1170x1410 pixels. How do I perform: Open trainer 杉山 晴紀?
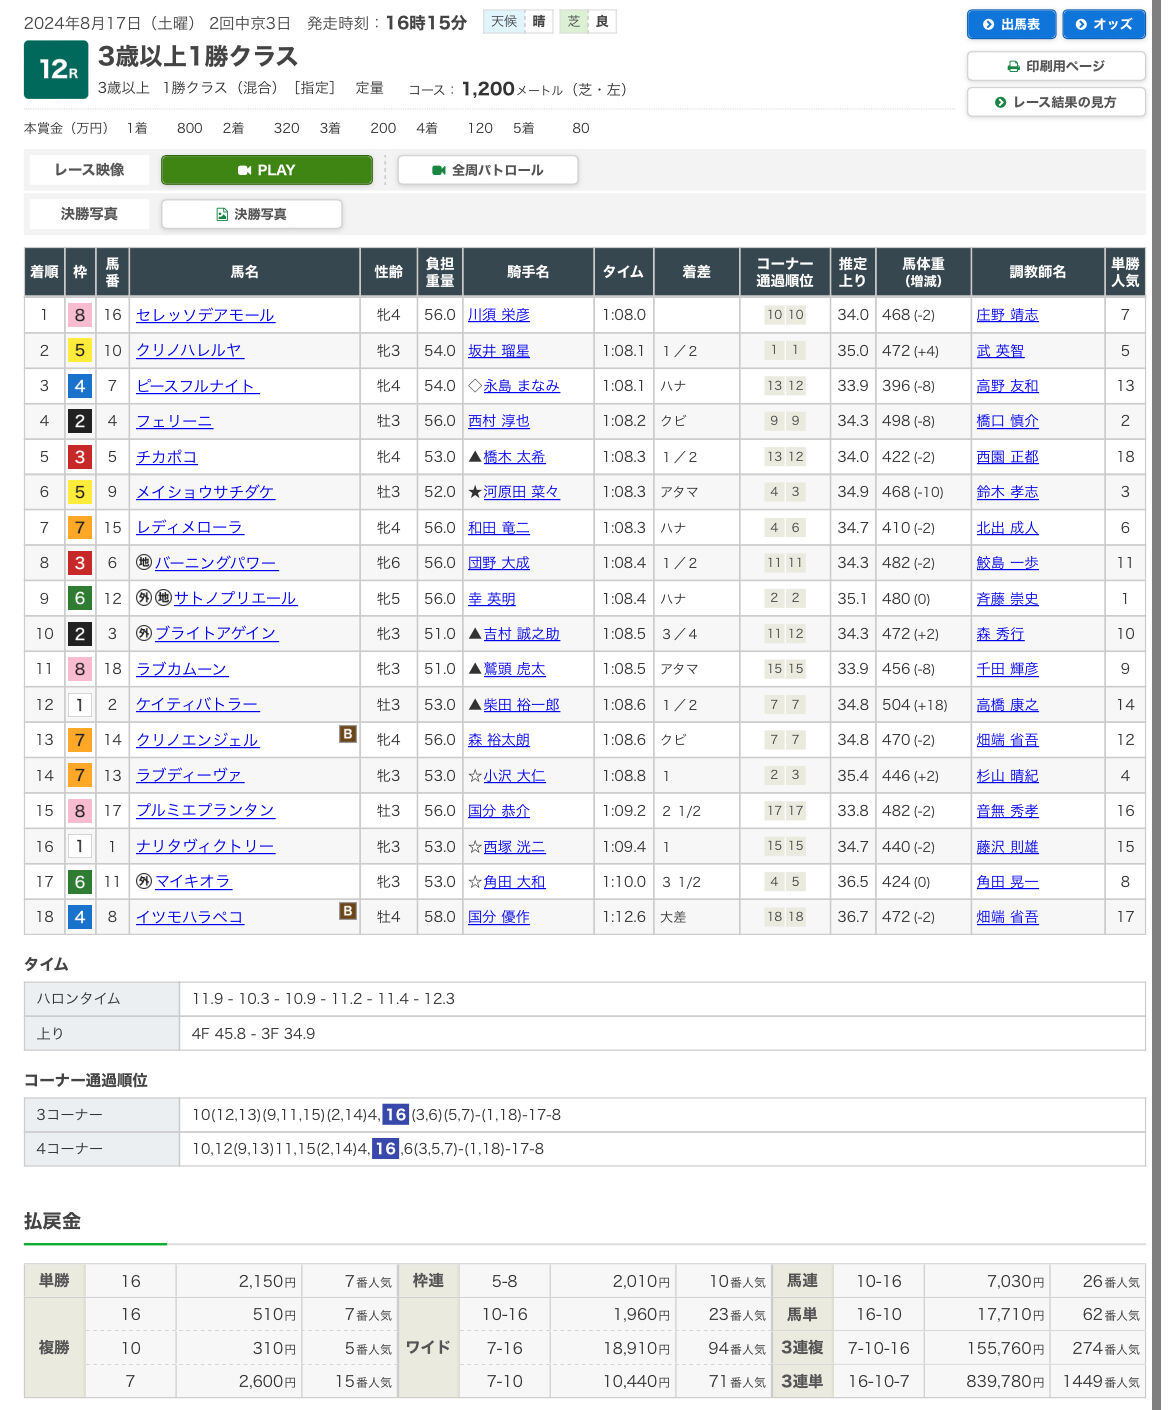click(x=1007, y=776)
